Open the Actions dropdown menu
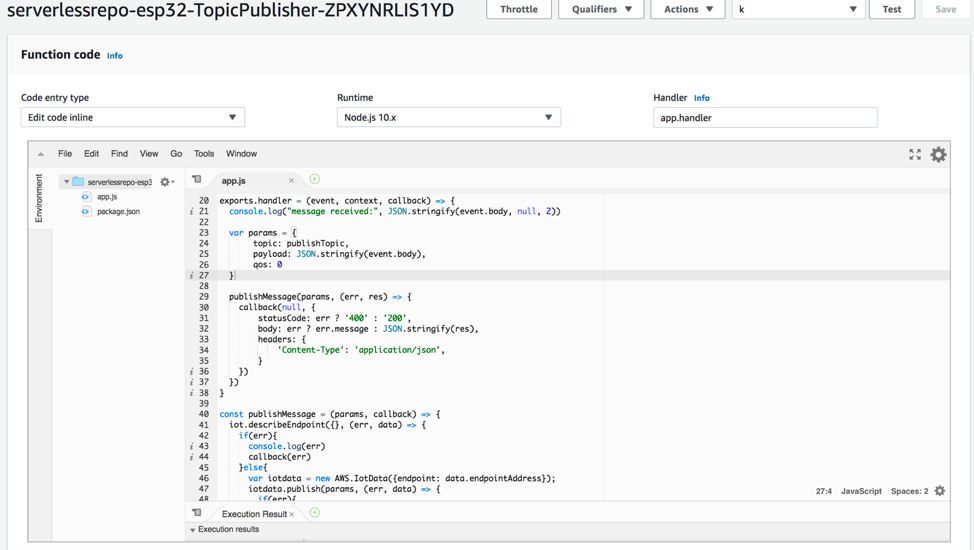Image resolution: width=974 pixels, height=550 pixels. coord(688,9)
